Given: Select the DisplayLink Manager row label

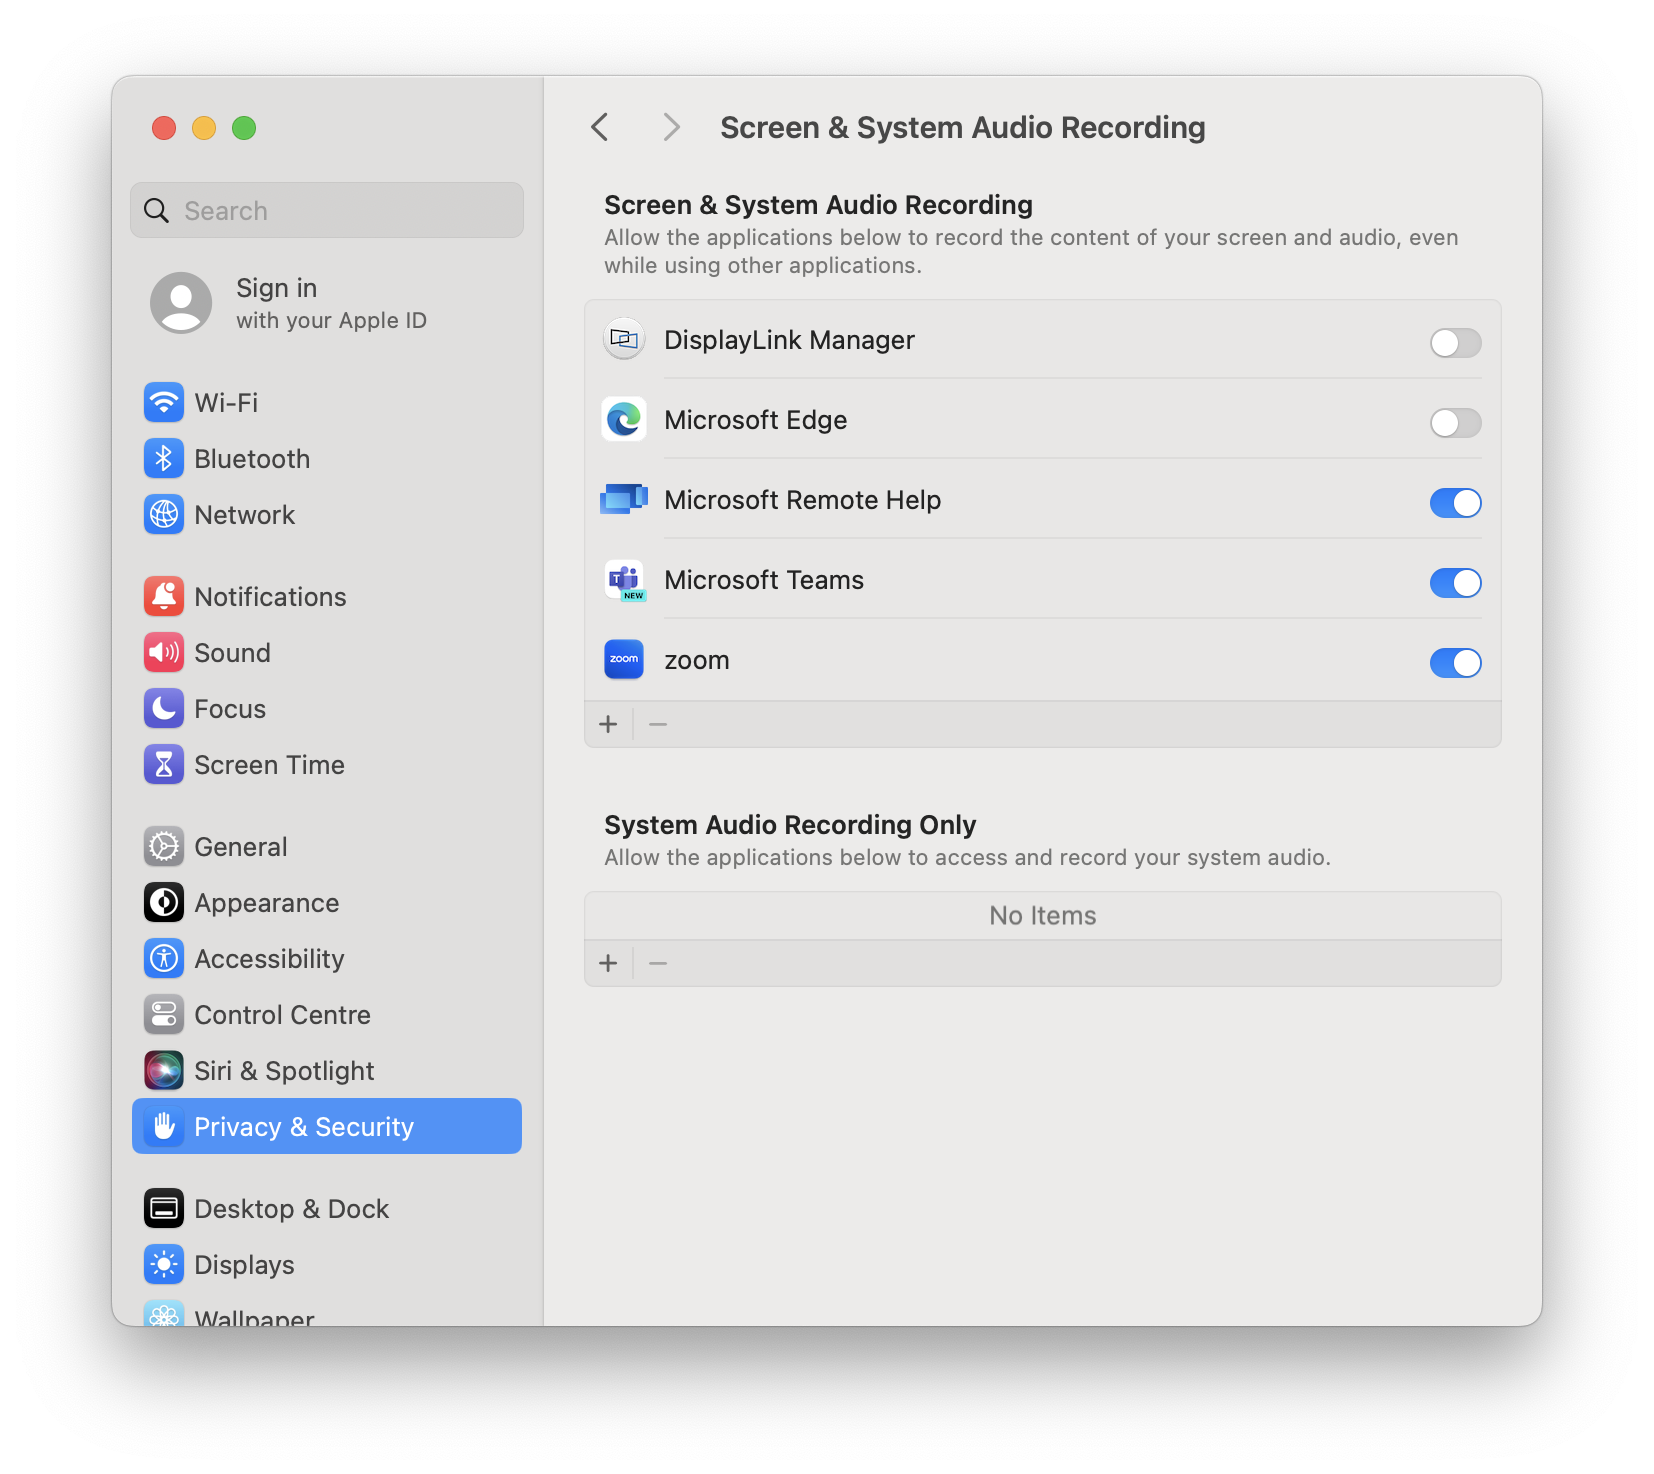Looking at the screenshot, I should pyautogui.click(x=789, y=340).
